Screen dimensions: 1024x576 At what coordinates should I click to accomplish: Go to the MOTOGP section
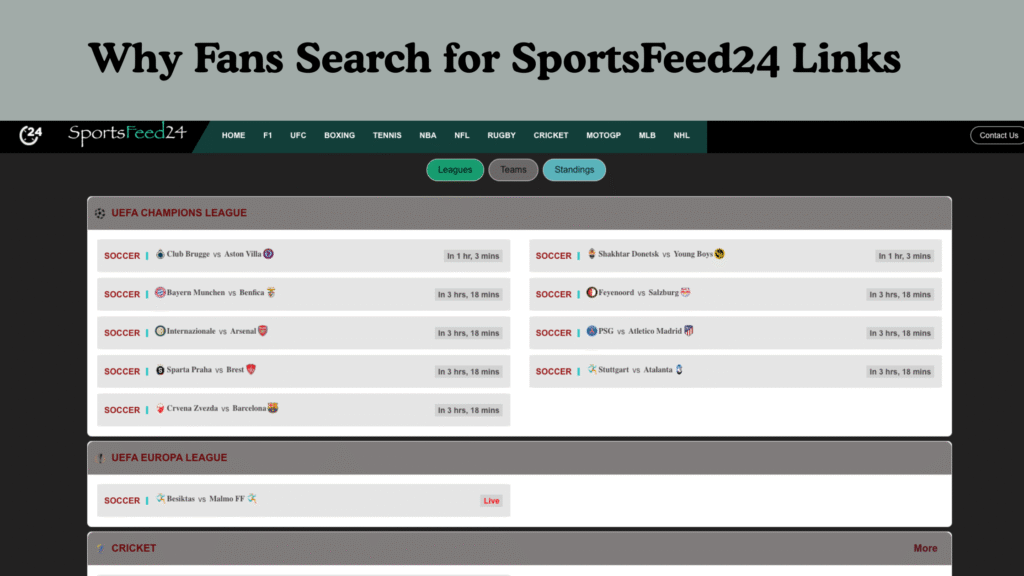pos(603,136)
